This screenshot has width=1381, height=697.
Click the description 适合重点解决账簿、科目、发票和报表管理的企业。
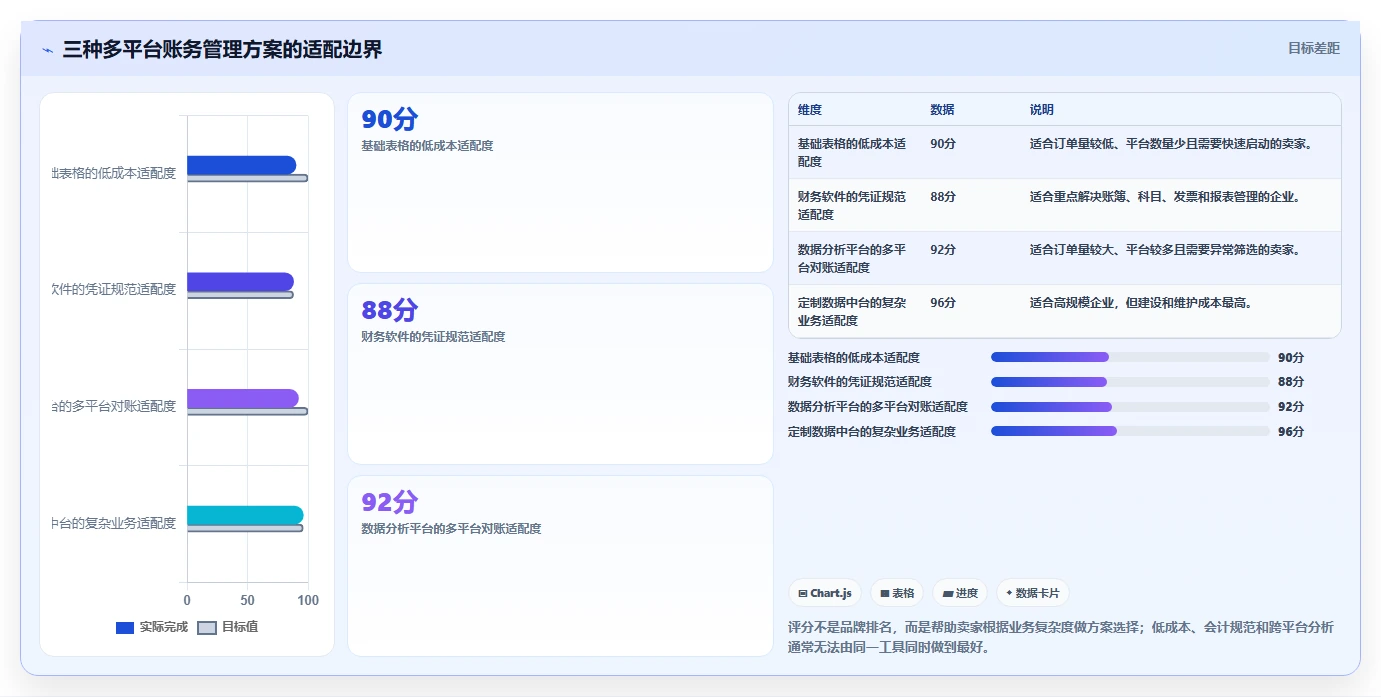tap(1165, 197)
